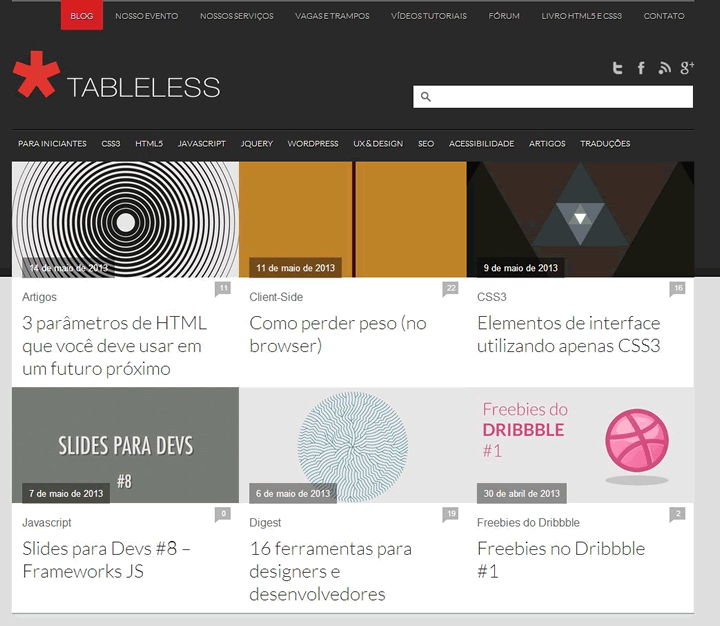The image size is (720, 626).
Task: Open comment bubble showing 16 comments
Action: point(677,289)
